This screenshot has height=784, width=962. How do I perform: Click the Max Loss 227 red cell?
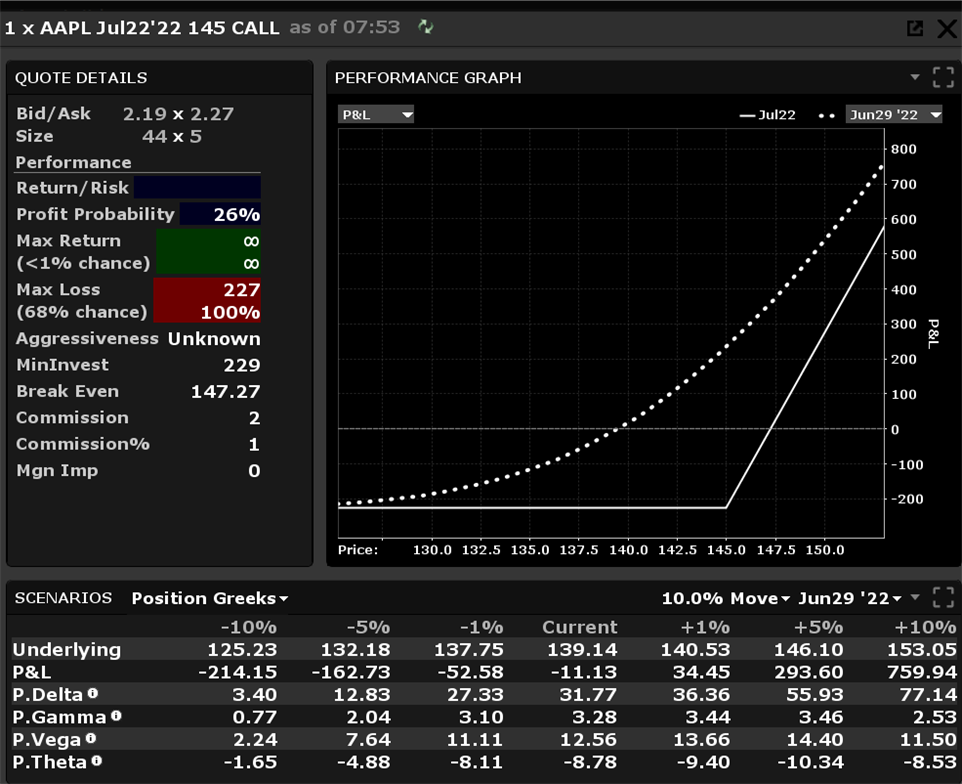click(x=207, y=300)
